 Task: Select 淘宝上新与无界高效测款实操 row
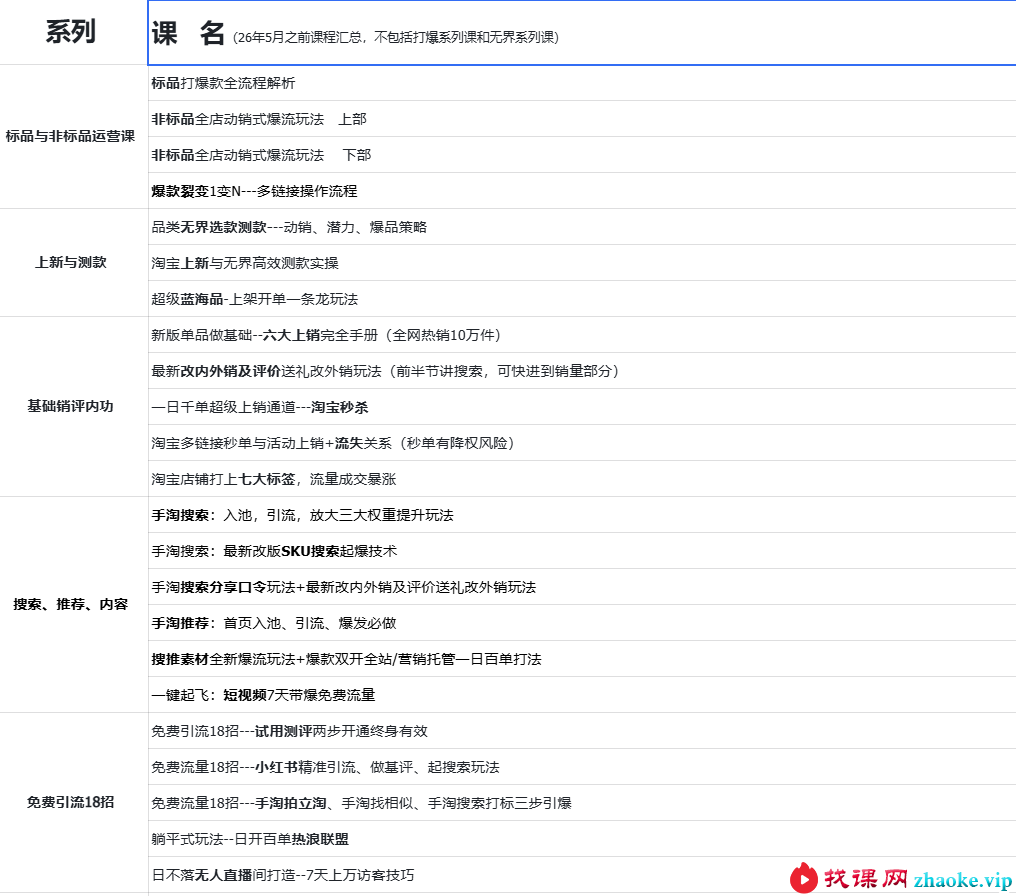coord(582,262)
